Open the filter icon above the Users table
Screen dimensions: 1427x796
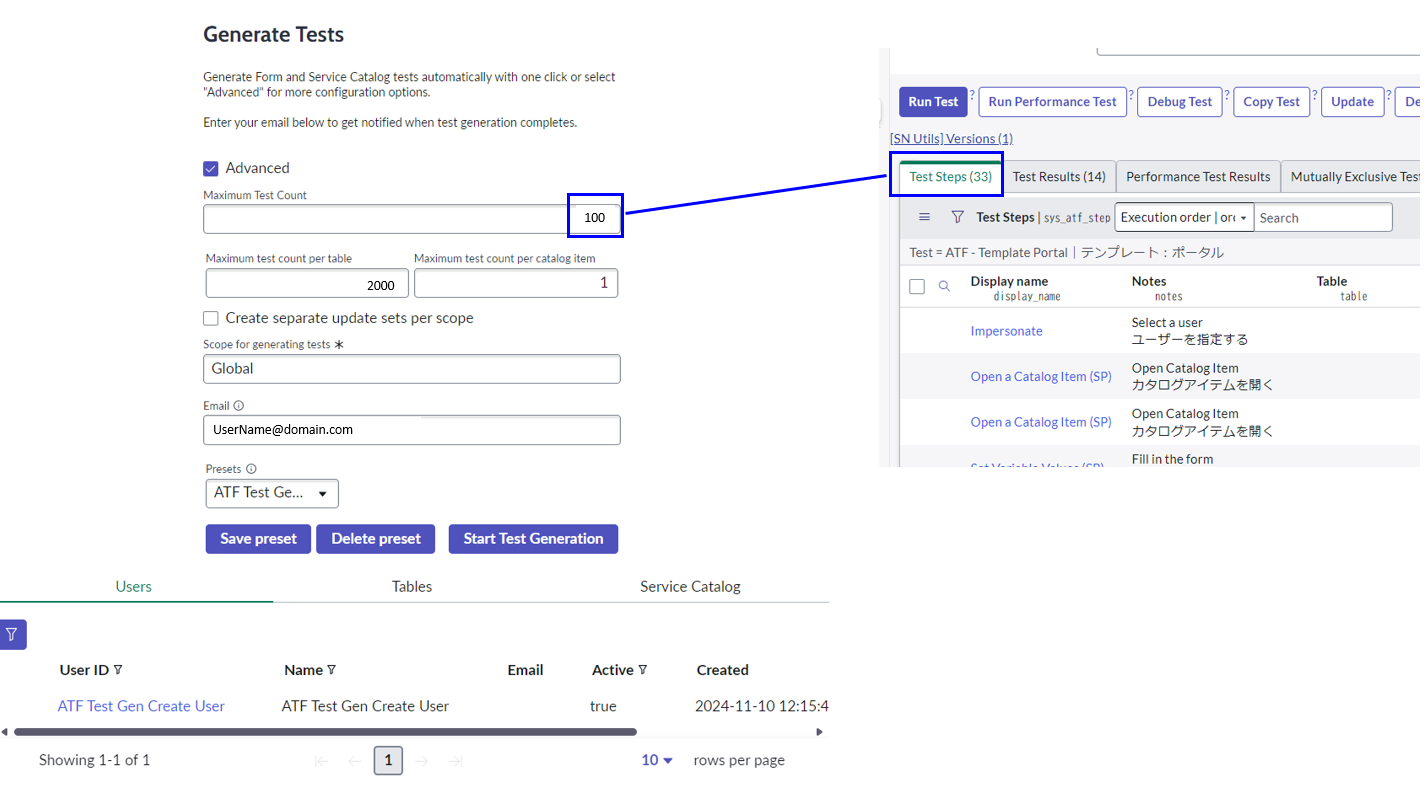pos(13,634)
